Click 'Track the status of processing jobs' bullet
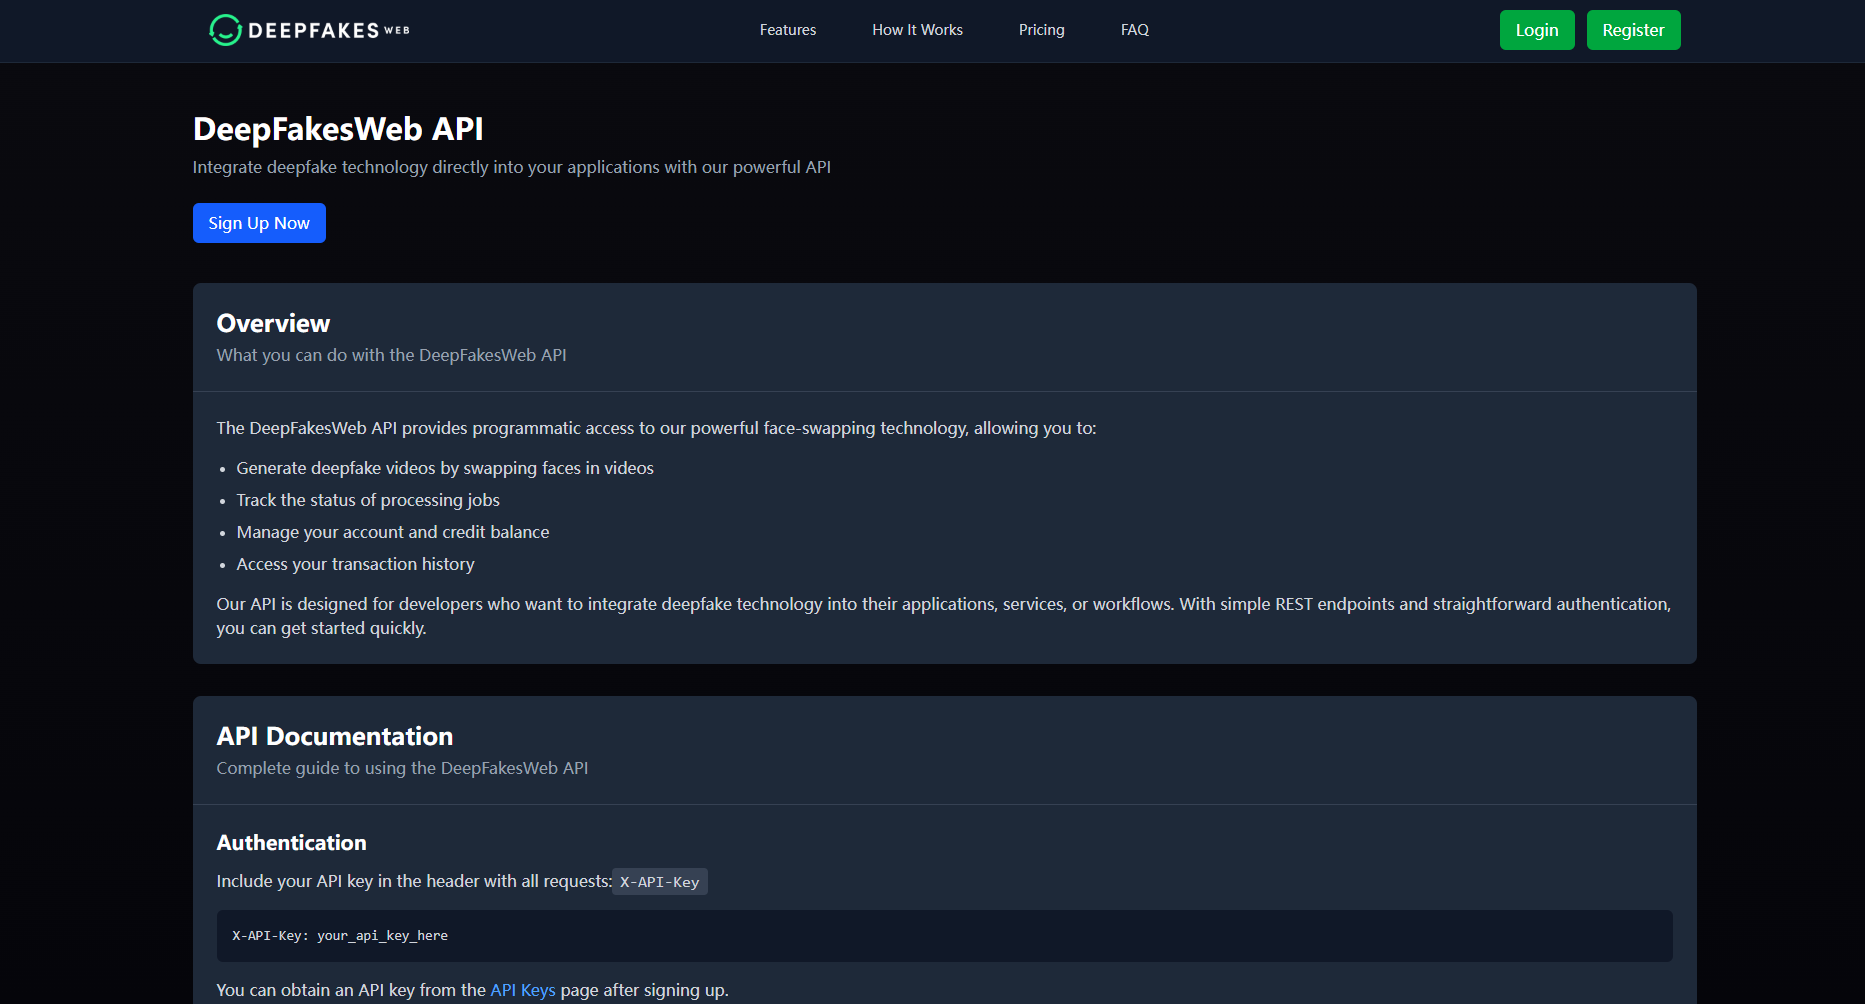 (x=368, y=500)
